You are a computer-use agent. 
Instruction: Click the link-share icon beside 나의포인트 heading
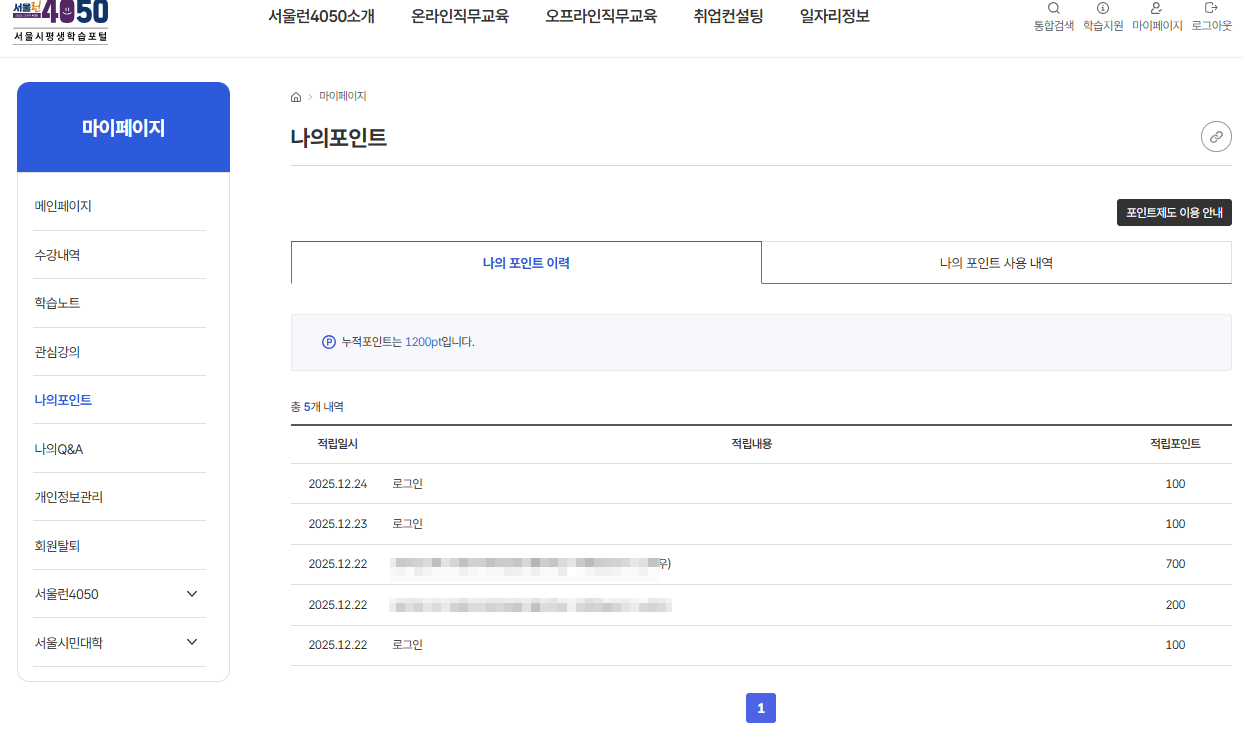pos(1215,136)
